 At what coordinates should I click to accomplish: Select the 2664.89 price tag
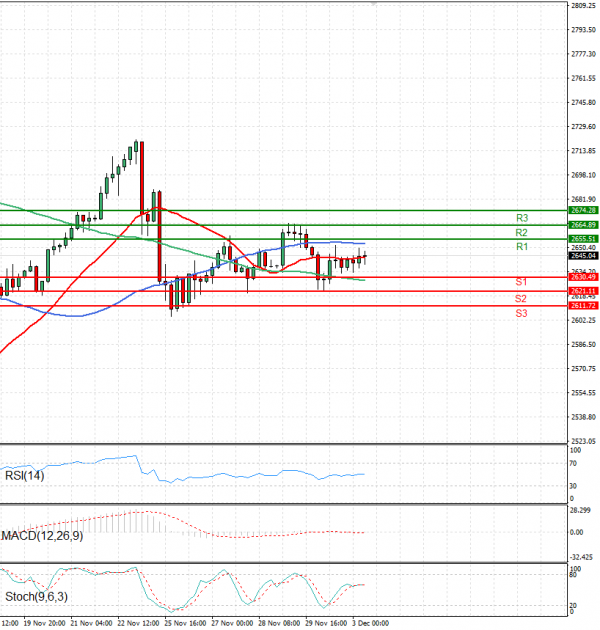[x=584, y=225]
